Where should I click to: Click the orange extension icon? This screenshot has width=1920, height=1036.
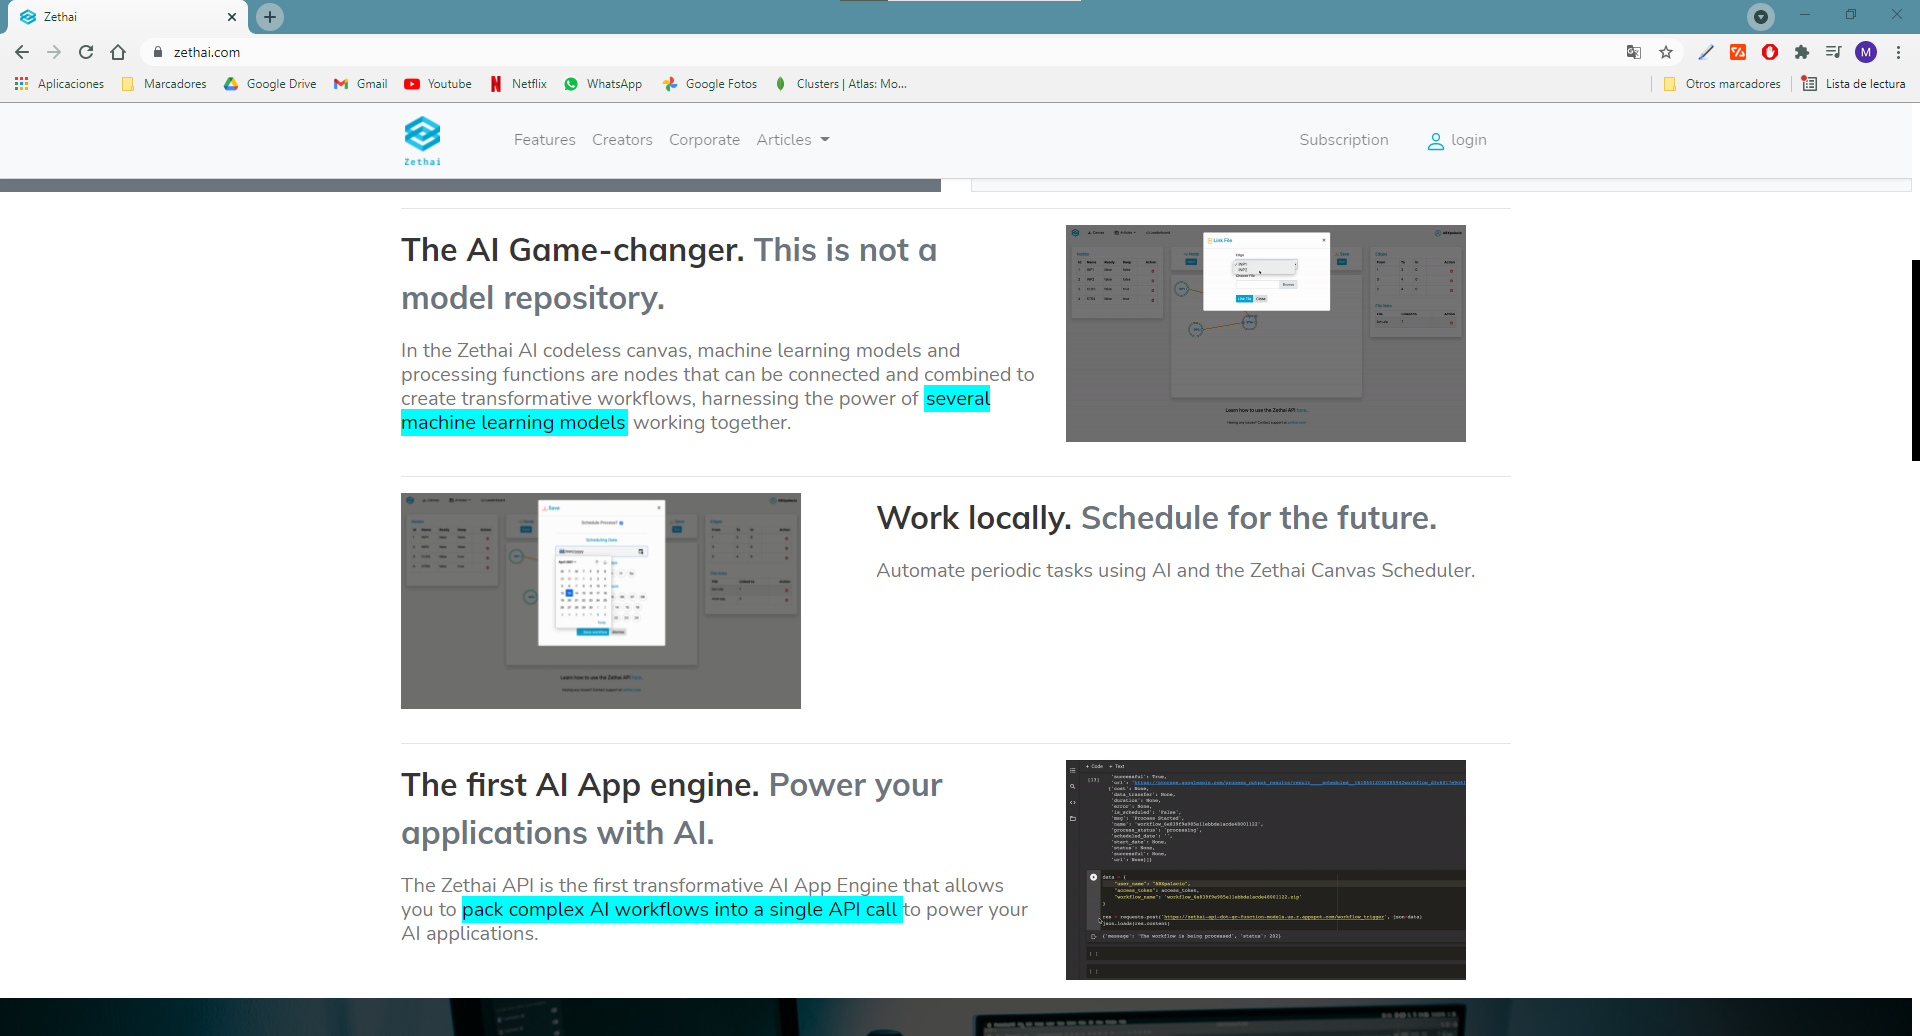pyautogui.click(x=1738, y=52)
